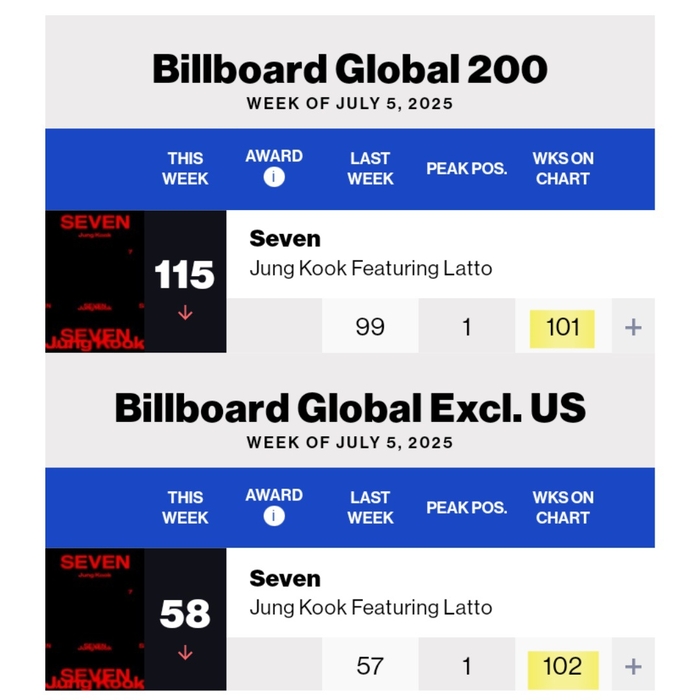Select Jung Kook Featuring Latto in Excl. US row
700x700 pixels.
[x=370, y=607]
